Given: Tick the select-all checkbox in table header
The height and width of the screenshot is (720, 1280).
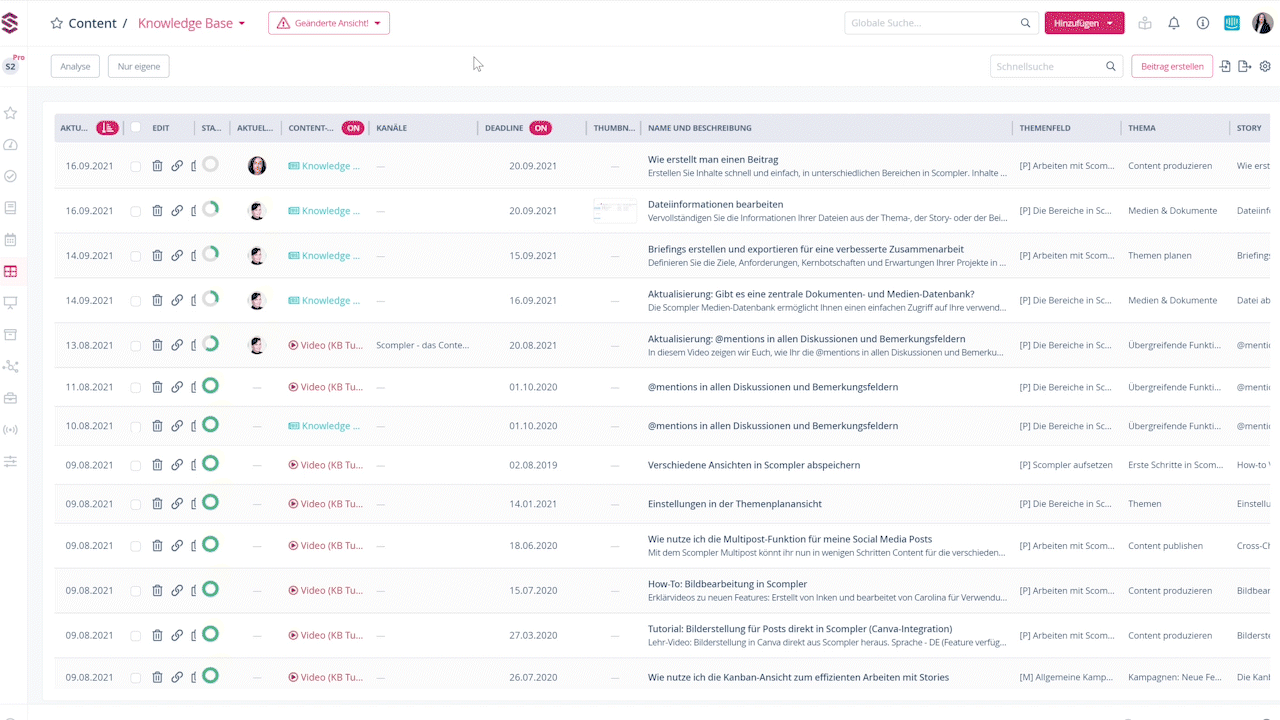Looking at the screenshot, I should (136, 128).
